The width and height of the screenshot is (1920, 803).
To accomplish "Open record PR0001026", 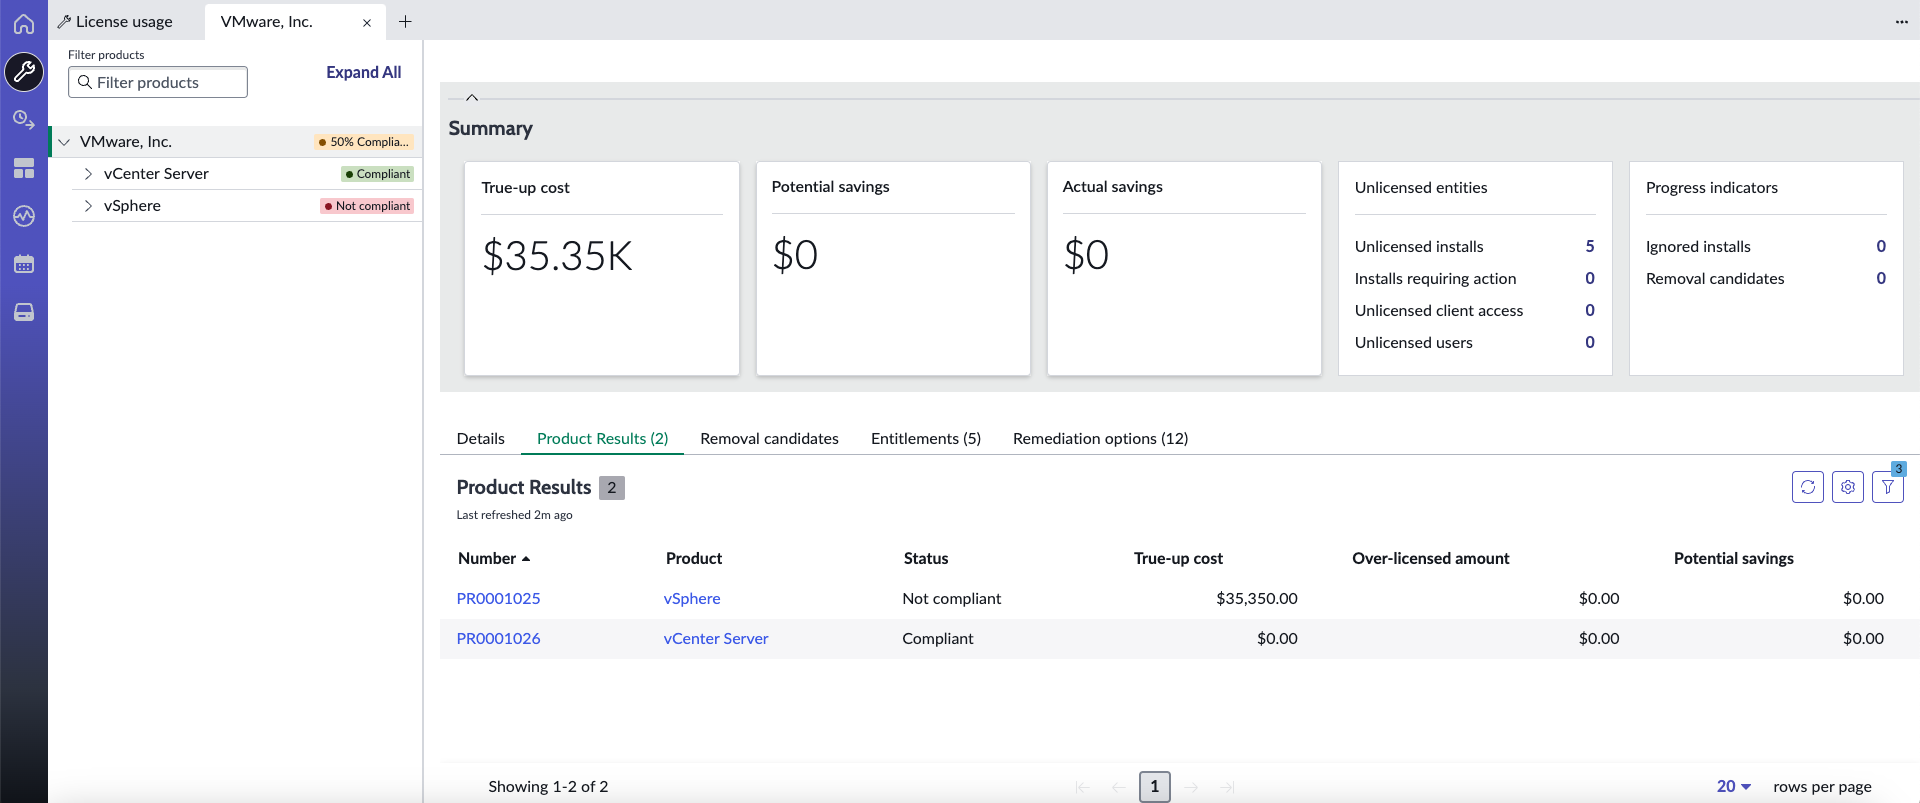I will click(498, 638).
